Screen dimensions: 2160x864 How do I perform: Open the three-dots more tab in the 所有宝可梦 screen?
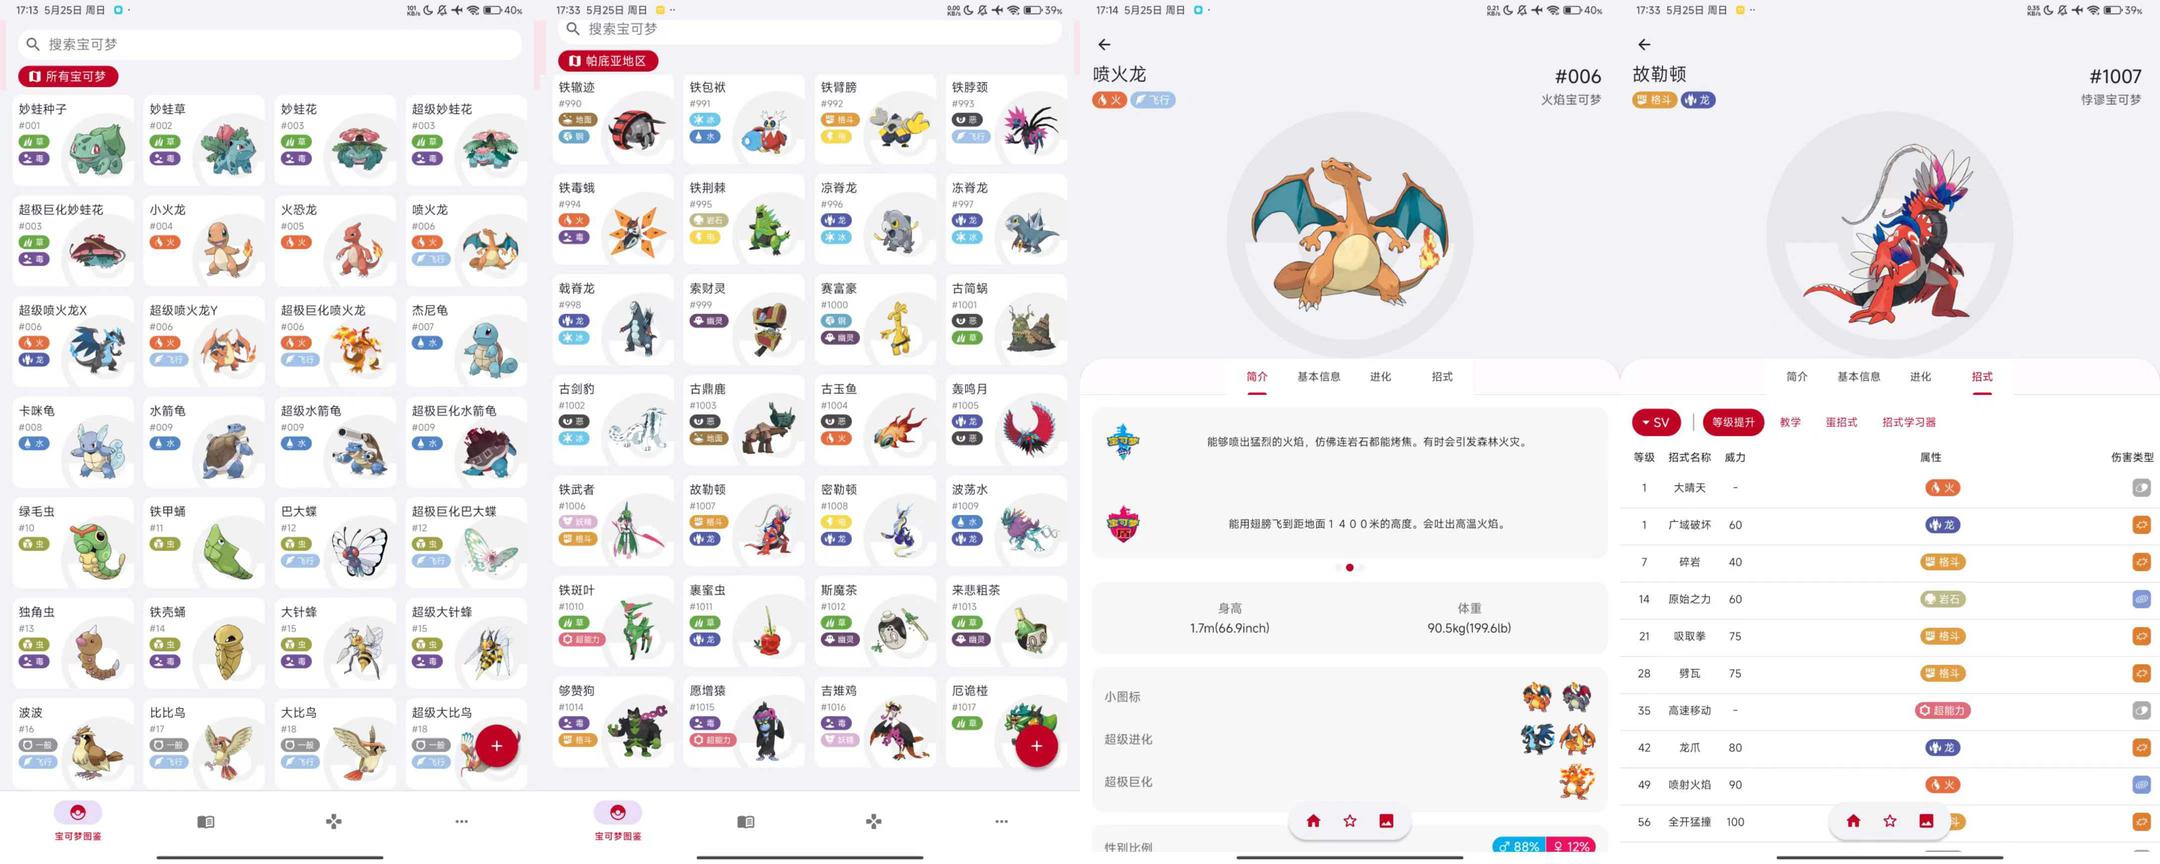pos(462,822)
